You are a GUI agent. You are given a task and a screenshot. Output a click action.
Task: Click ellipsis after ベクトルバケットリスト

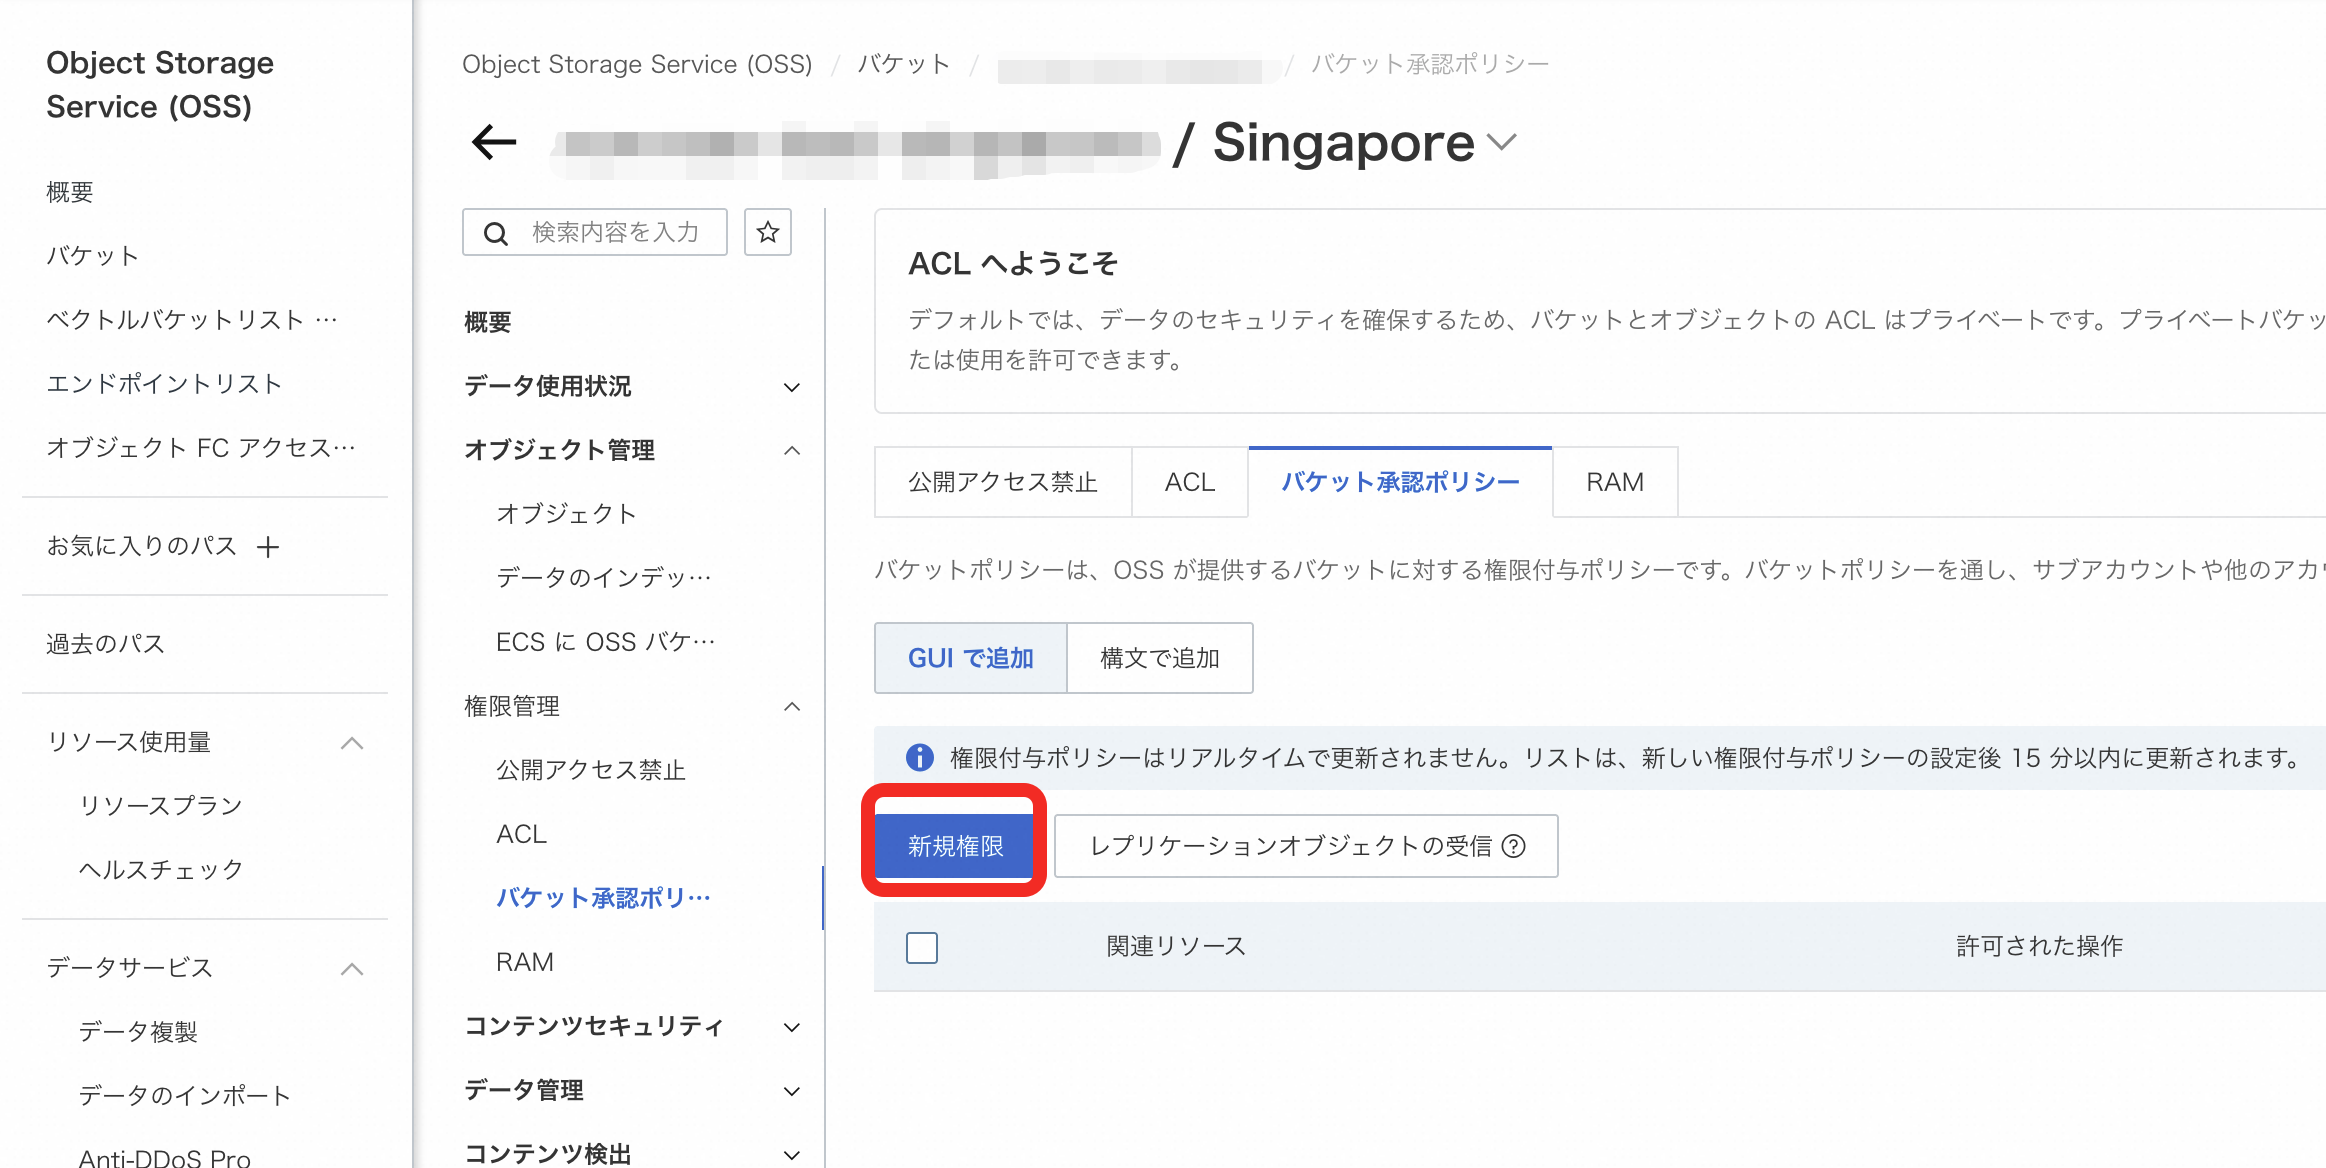pyautogui.click(x=327, y=320)
